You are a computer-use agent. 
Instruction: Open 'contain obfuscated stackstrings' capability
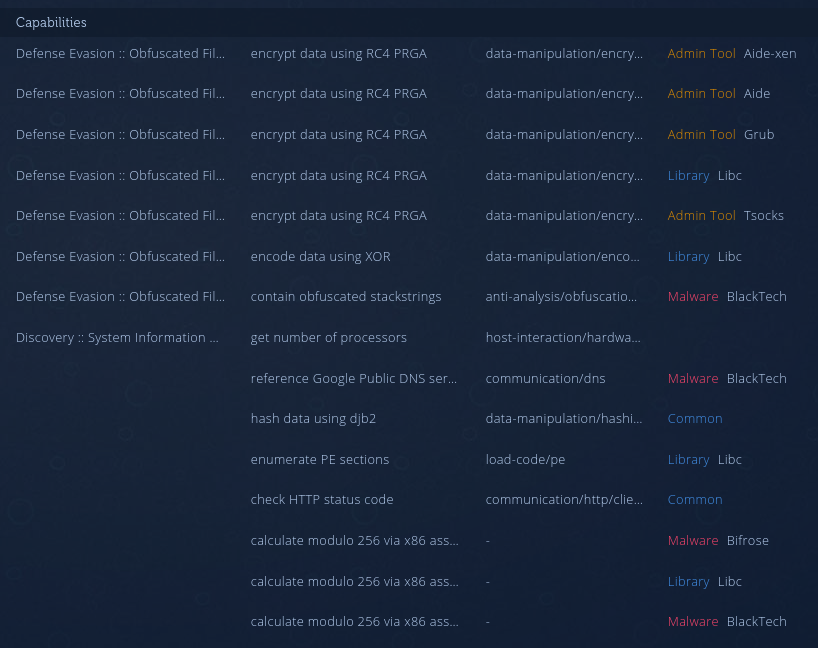(x=345, y=296)
